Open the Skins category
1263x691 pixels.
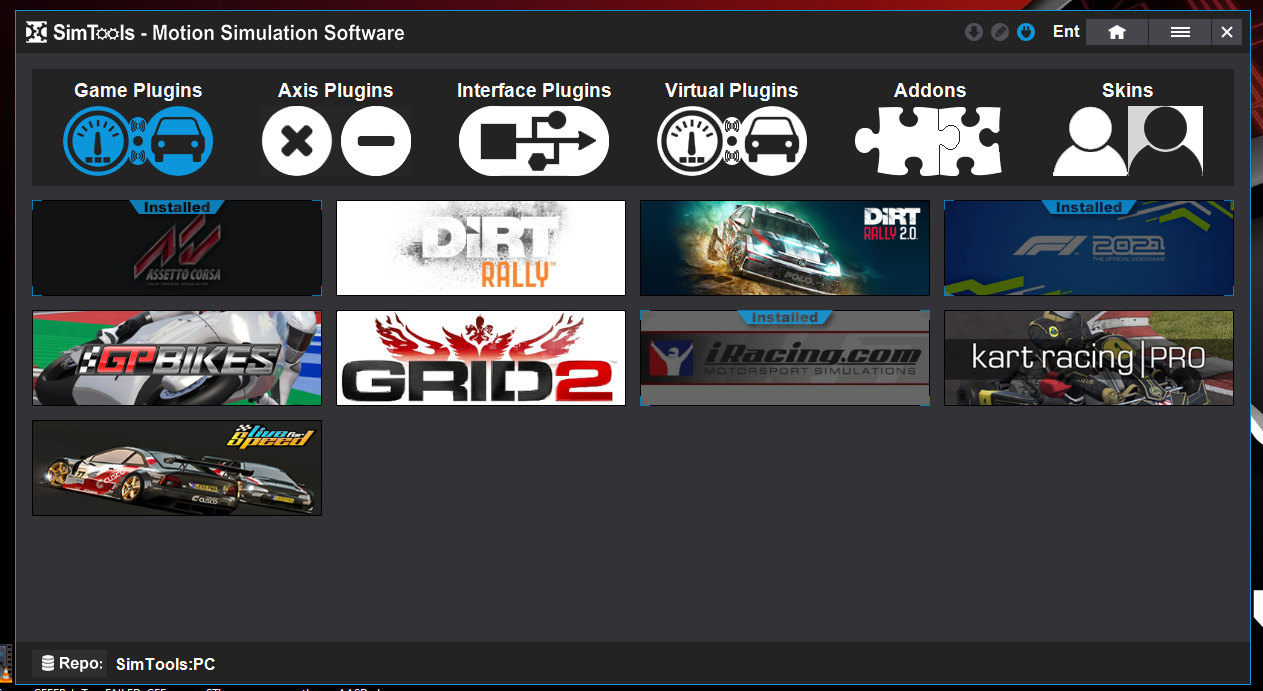(1128, 128)
